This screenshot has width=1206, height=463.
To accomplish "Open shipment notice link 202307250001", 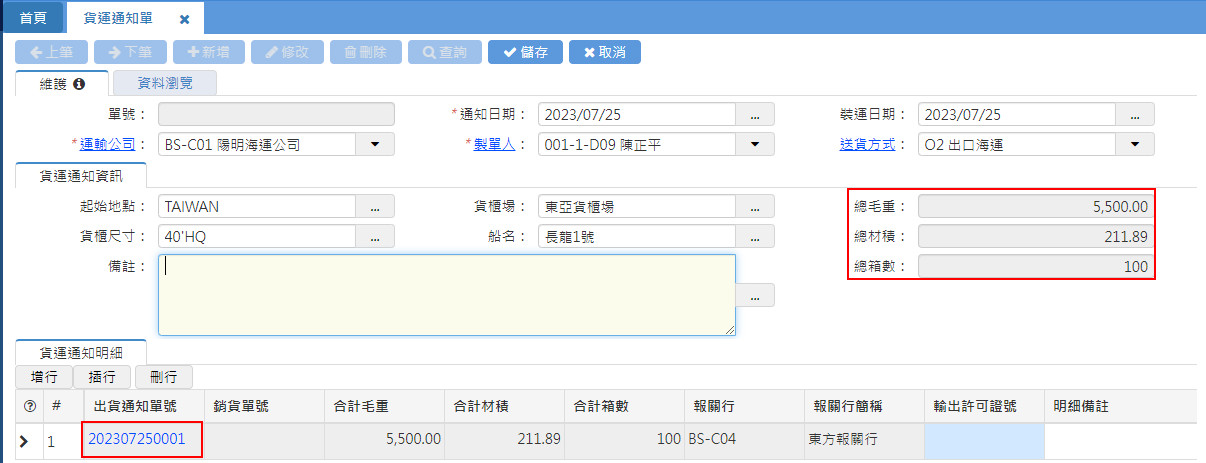I will click(137, 438).
